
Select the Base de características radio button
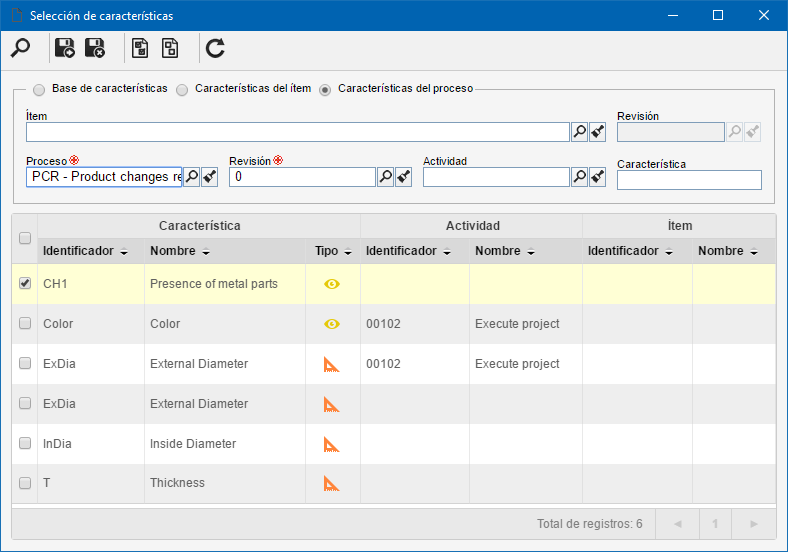(x=39, y=89)
